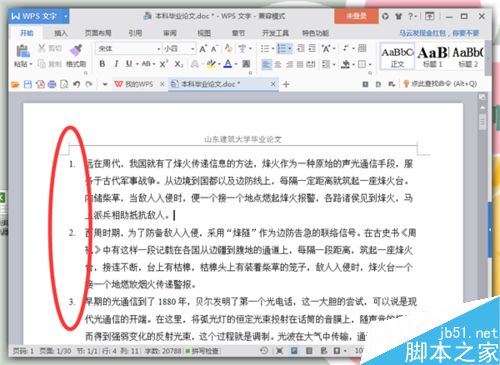Click the character shading icon
Screen dimensions: 500x365
coord(246,64)
